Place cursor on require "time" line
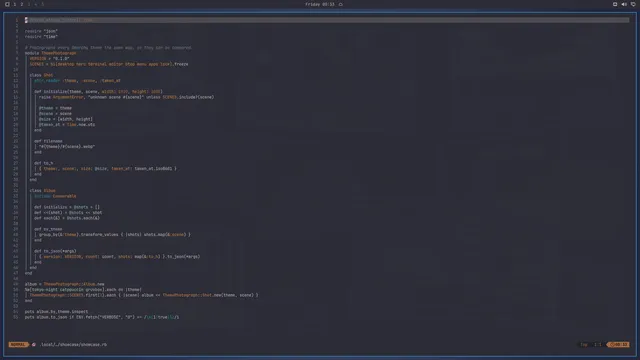Image resolution: width=640 pixels, height=360 pixels. click(x=41, y=36)
